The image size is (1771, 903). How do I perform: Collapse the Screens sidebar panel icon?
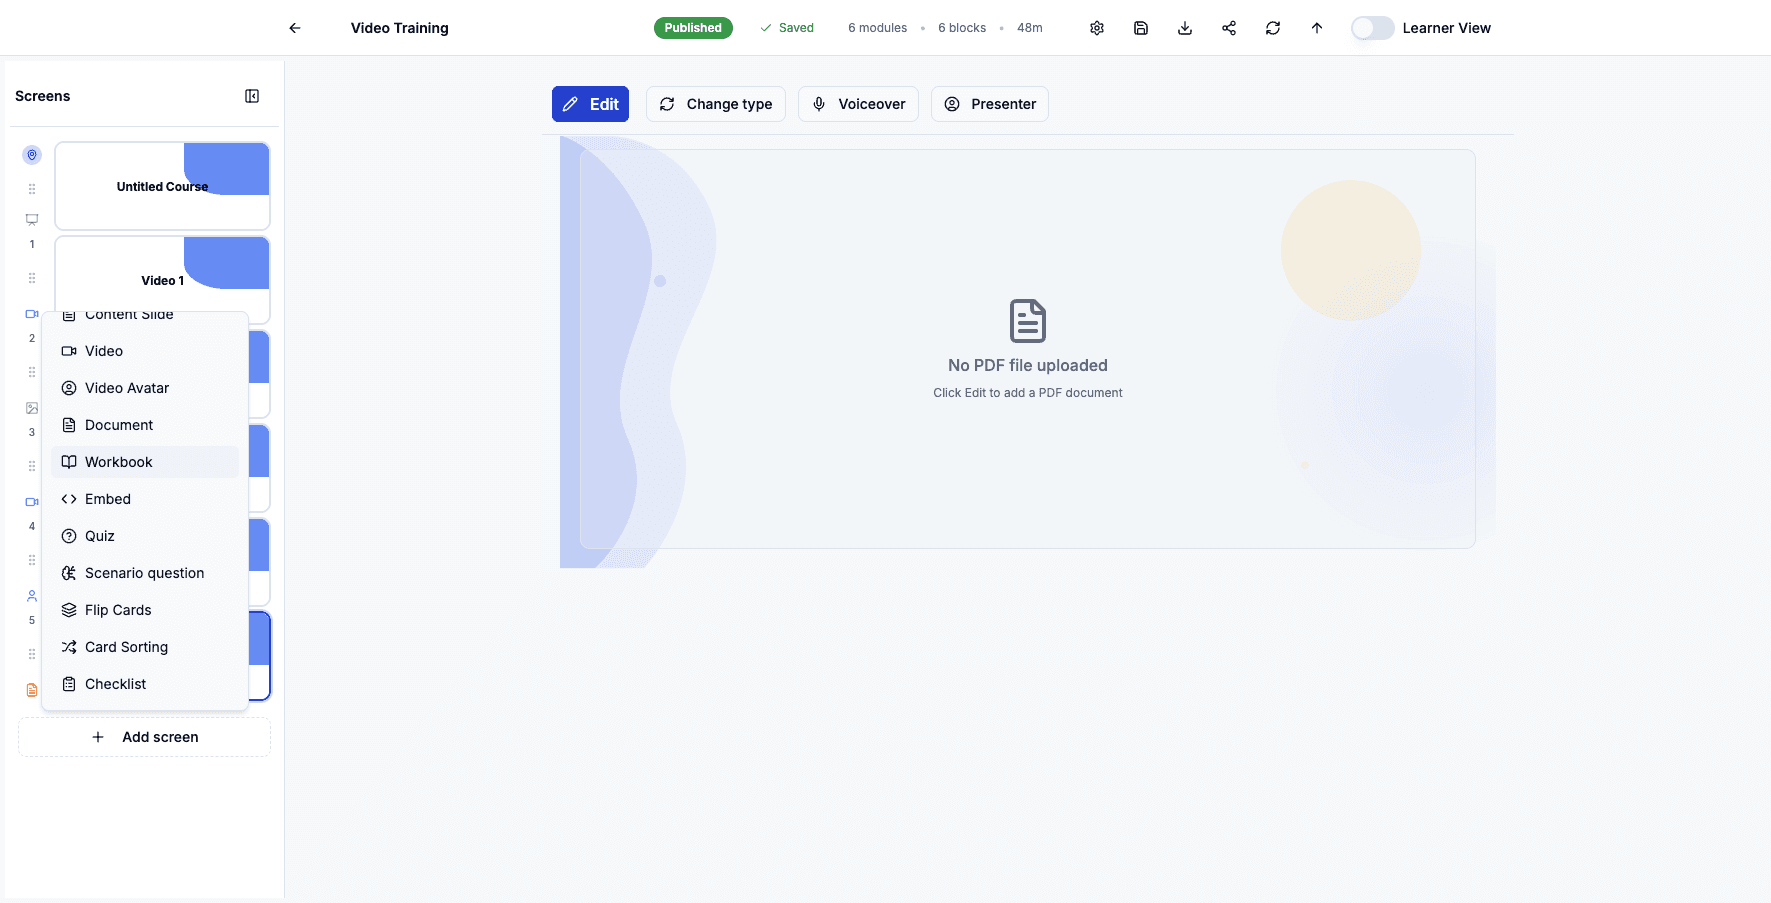point(252,96)
